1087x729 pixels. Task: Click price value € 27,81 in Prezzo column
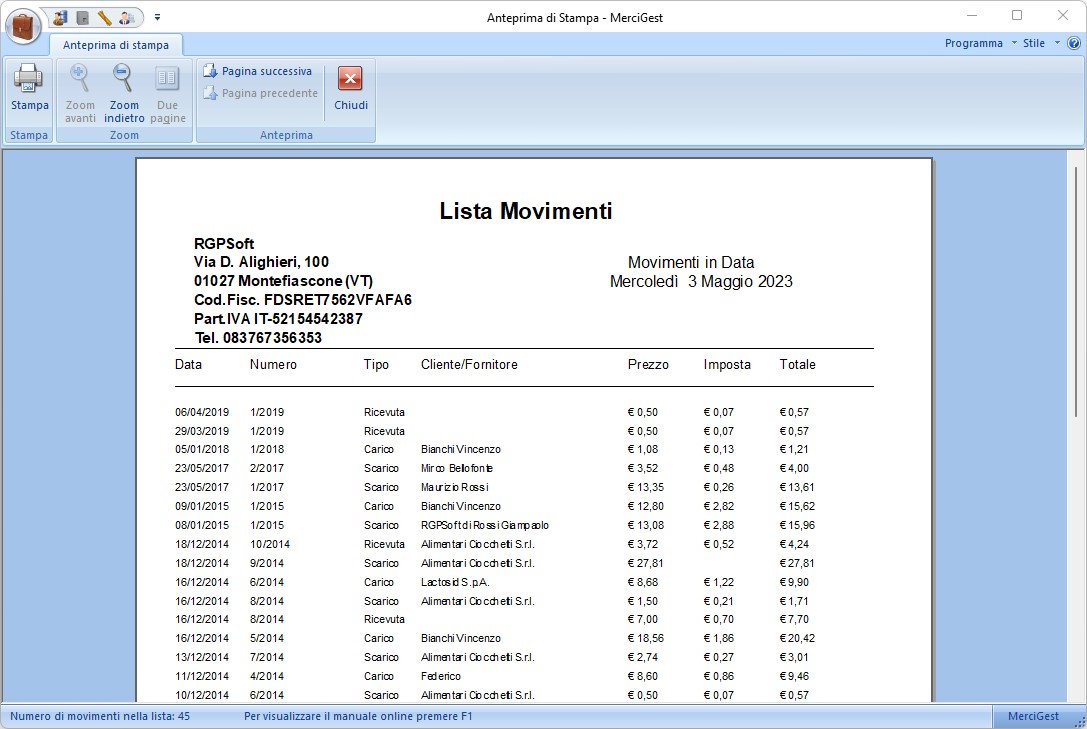(x=645, y=563)
